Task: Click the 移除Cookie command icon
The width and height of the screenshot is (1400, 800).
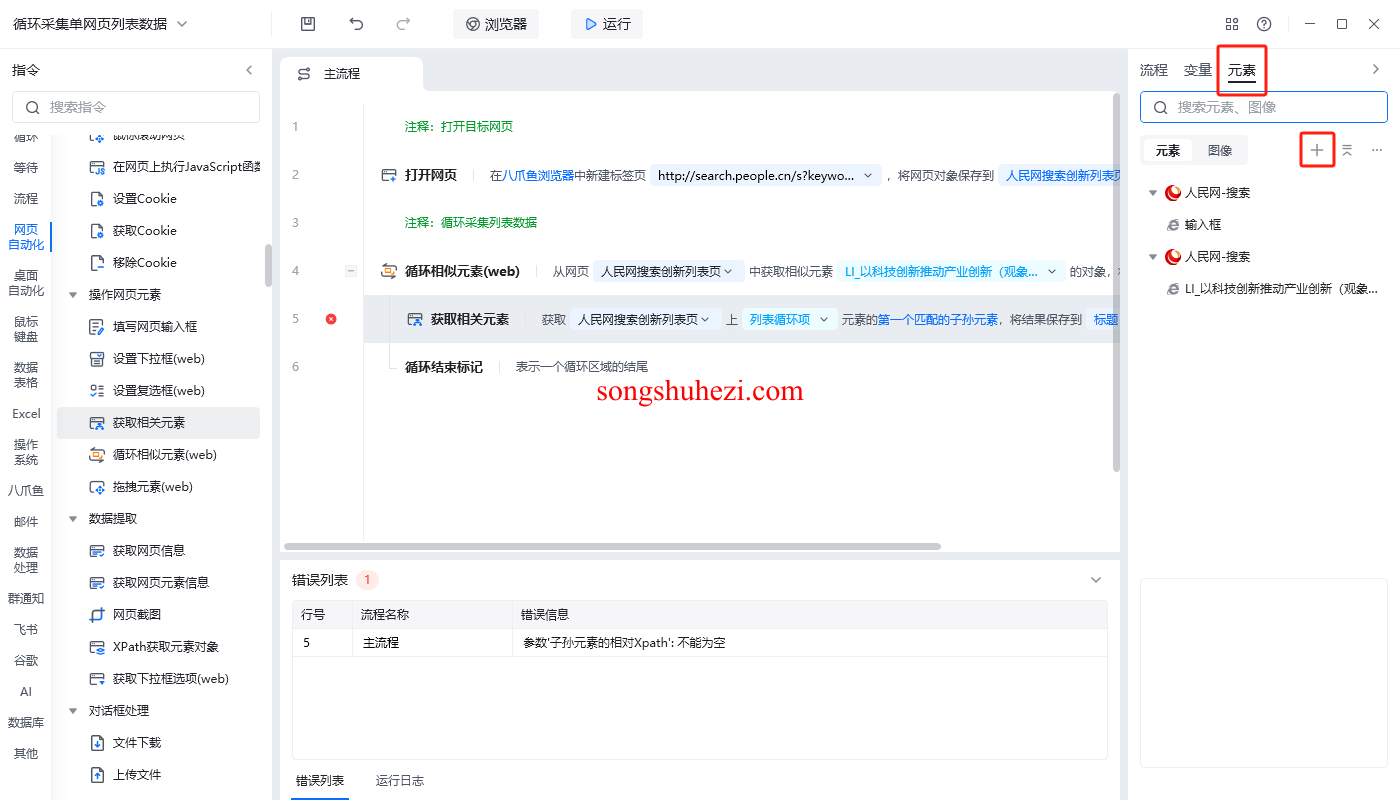Action: [x=97, y=263]
